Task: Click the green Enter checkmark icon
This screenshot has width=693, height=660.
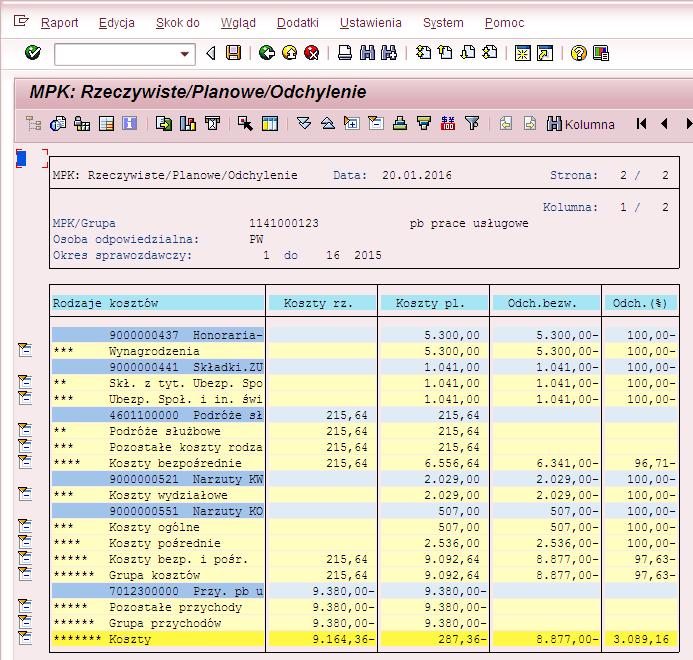Action: pos(33,53)
